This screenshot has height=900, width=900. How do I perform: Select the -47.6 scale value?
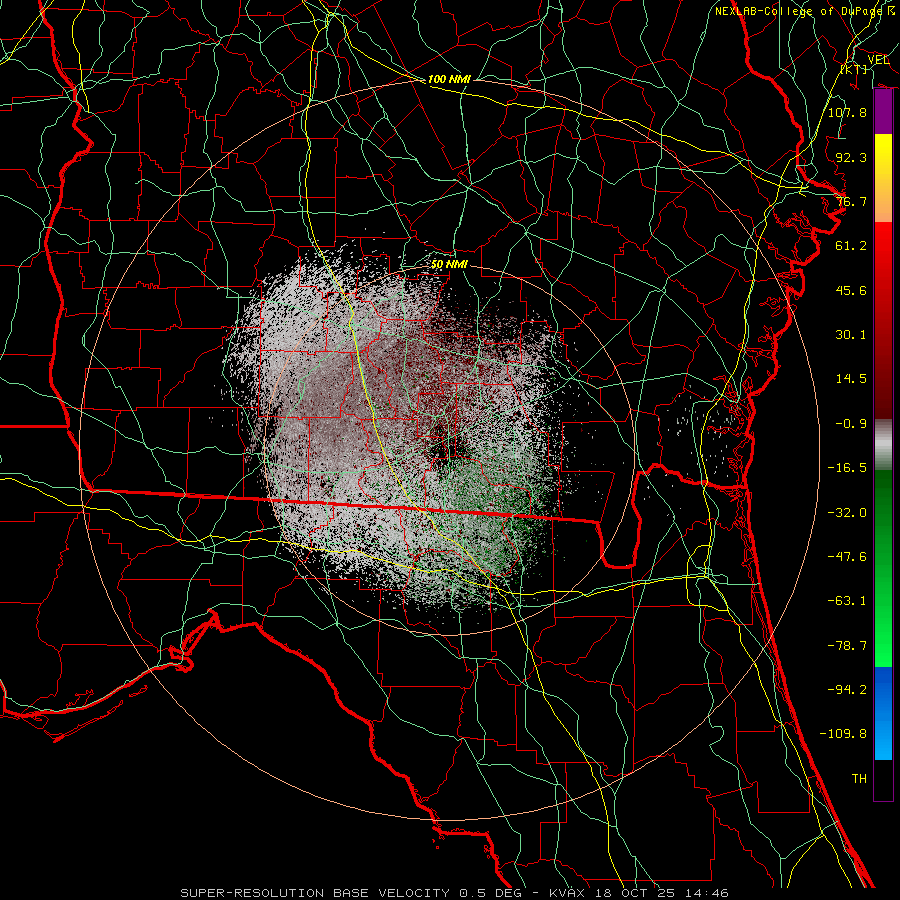coord(847,557)
